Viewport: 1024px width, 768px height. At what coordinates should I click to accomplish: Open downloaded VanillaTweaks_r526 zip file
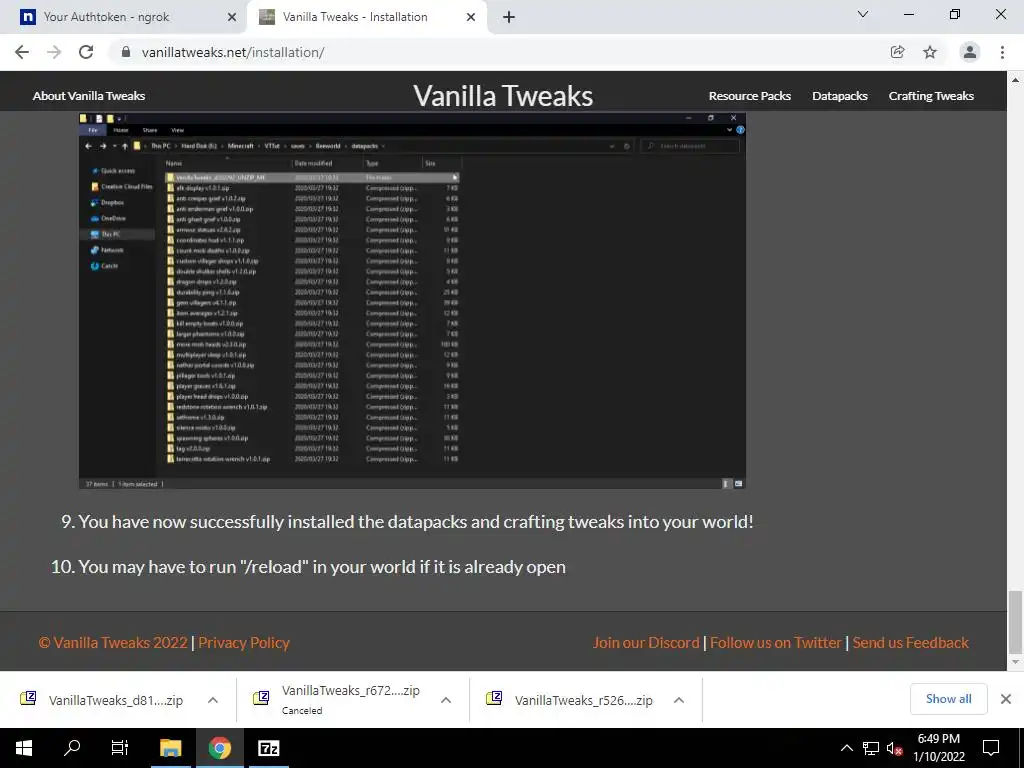583,700
